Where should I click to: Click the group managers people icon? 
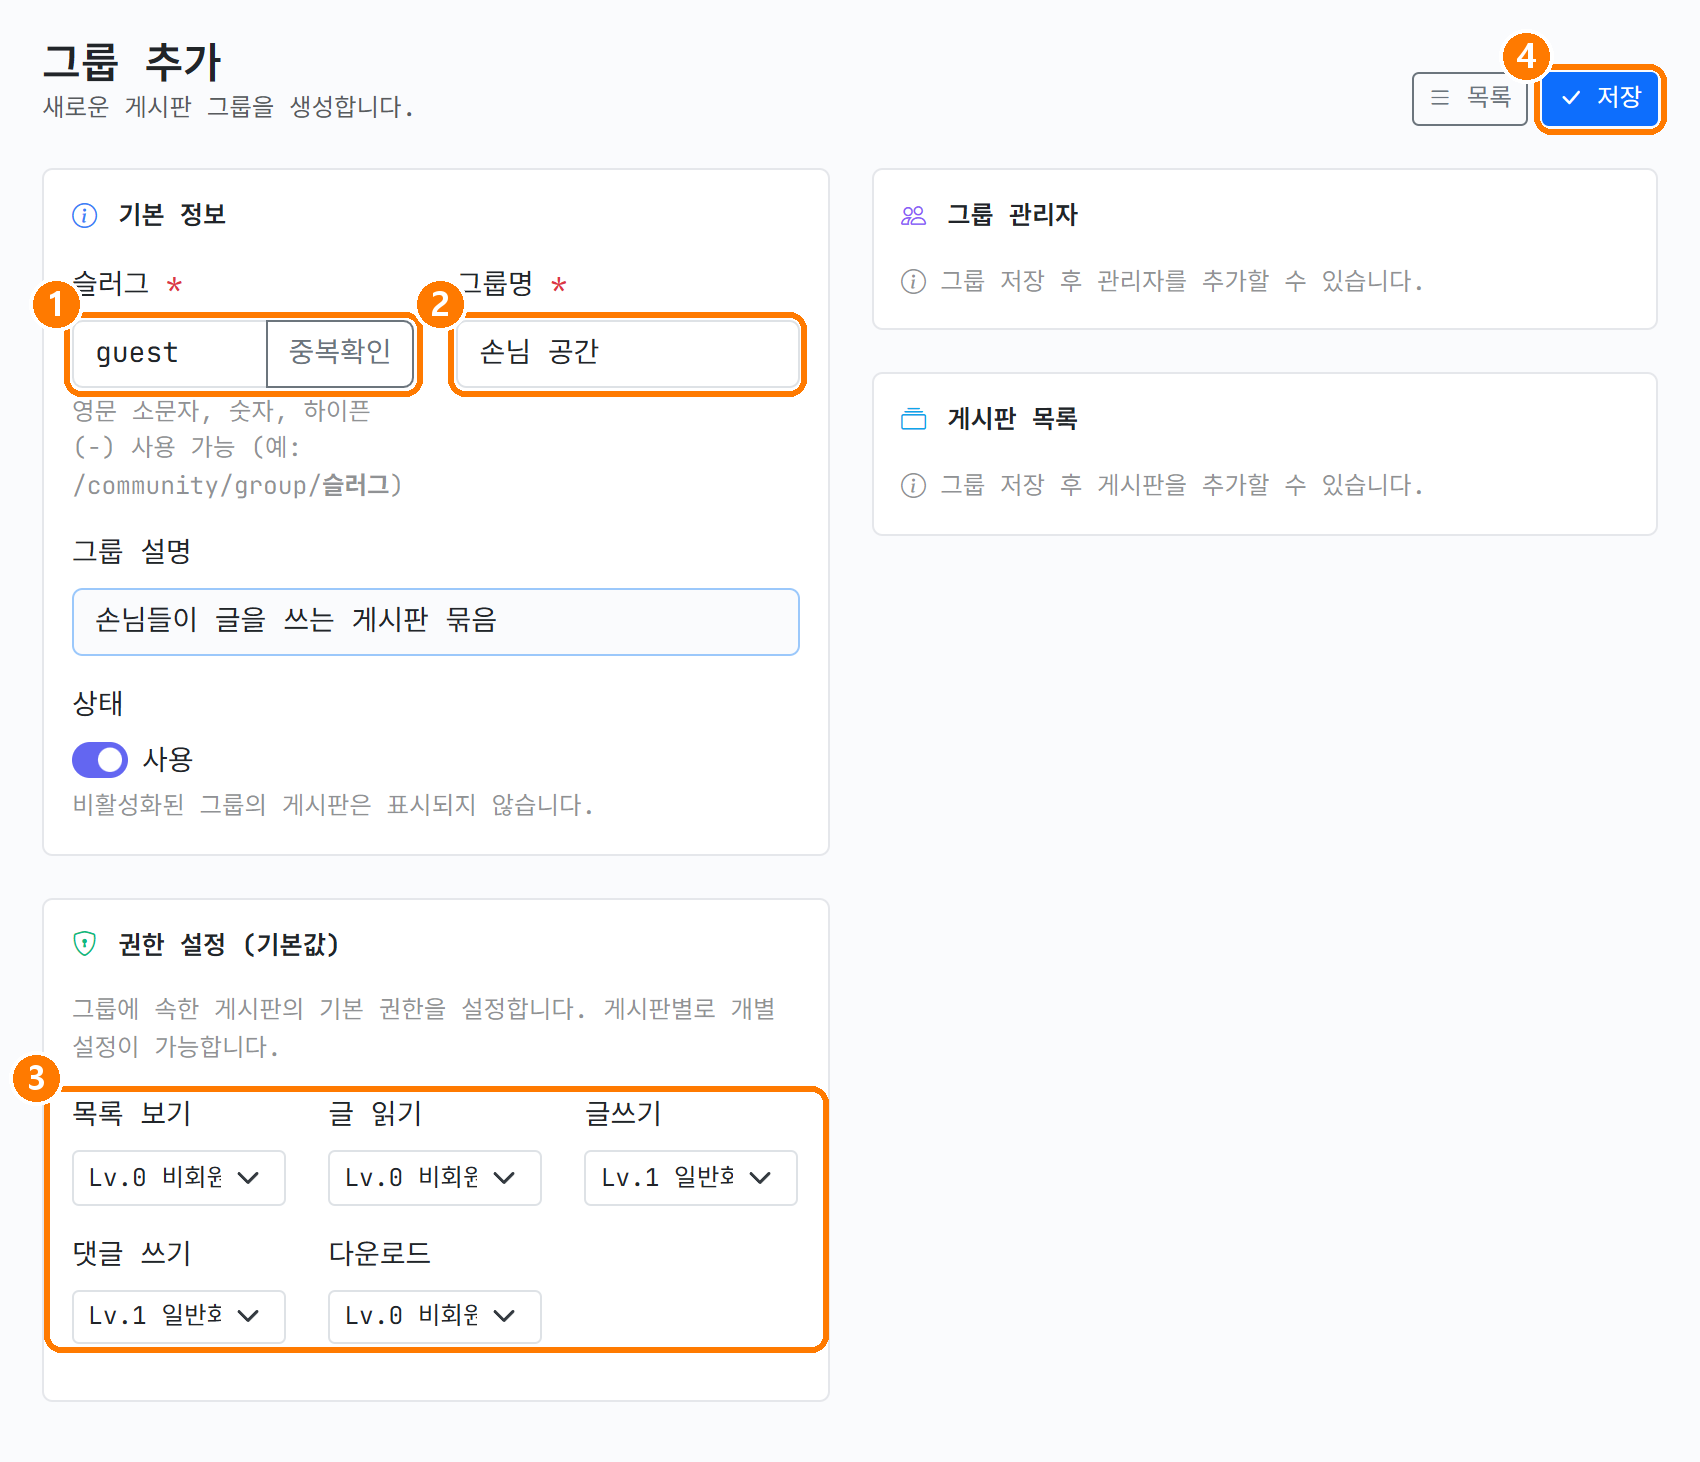tap(914, 215)
